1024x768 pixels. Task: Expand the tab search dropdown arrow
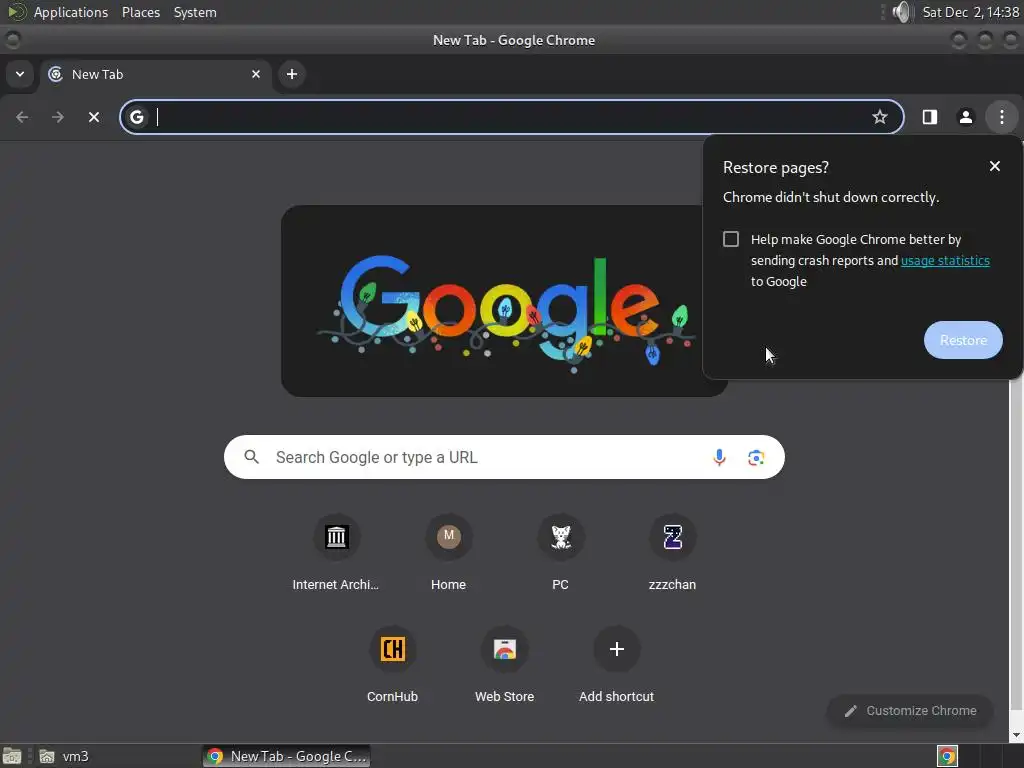click(x=20, y=74)
